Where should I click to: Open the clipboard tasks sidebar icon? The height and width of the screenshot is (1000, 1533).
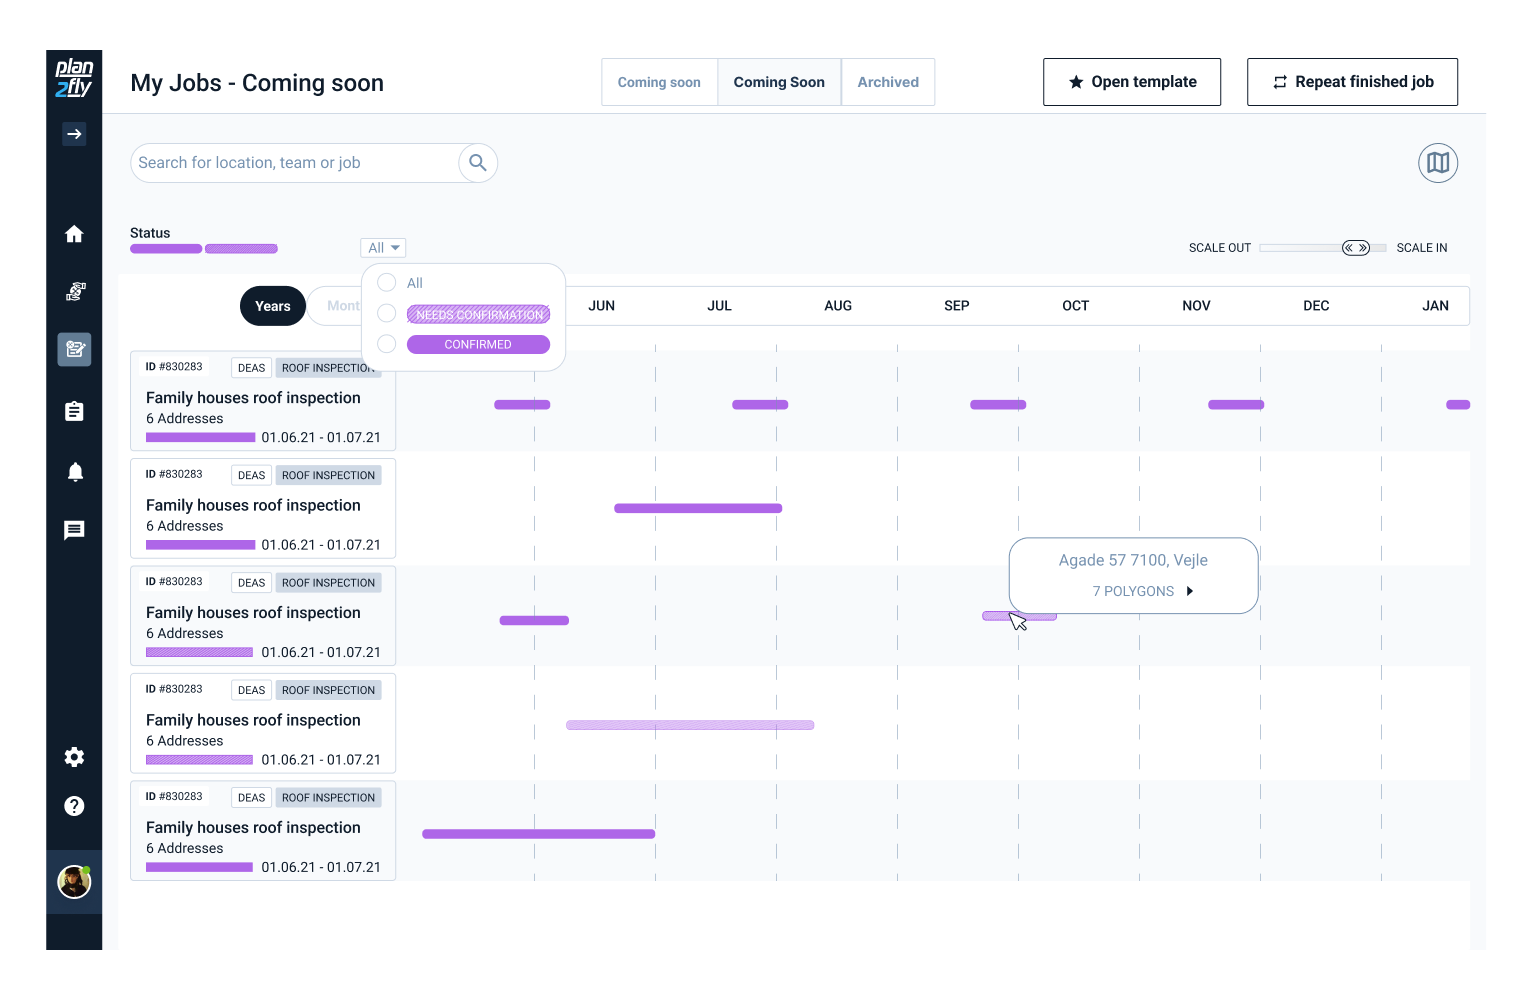click(x=74, y=411)
